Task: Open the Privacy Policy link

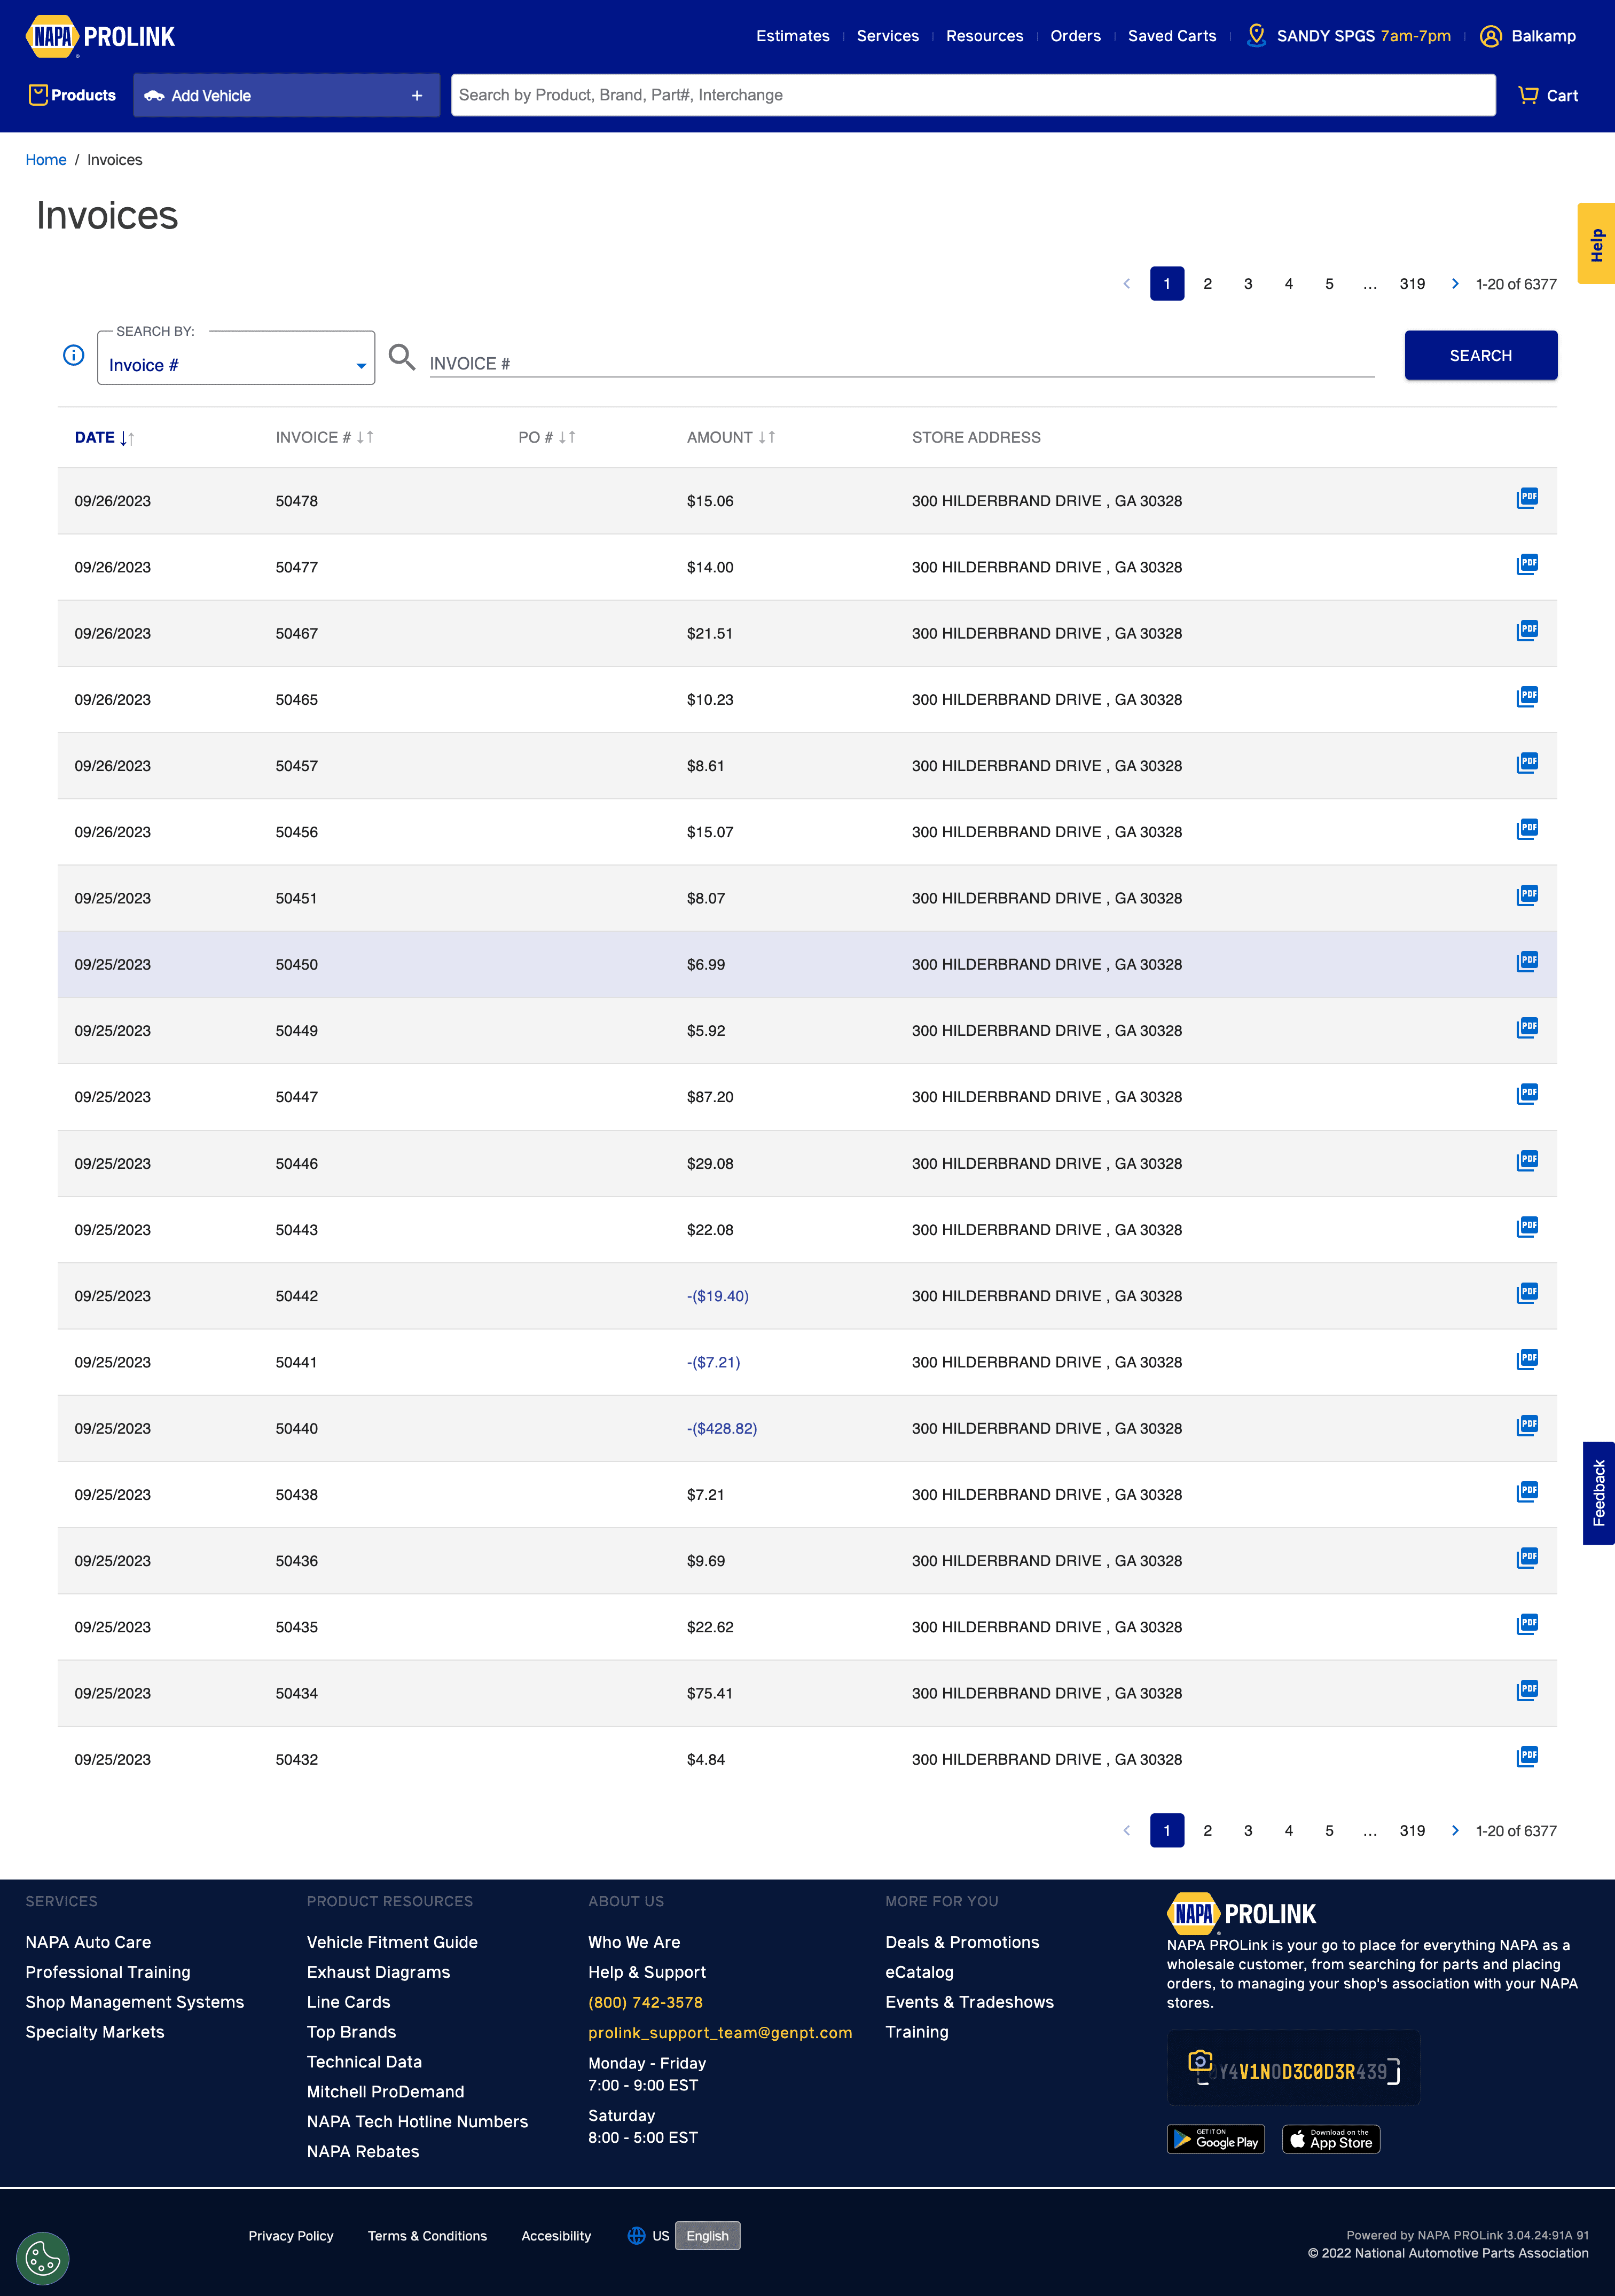Action: [291, 2235]
